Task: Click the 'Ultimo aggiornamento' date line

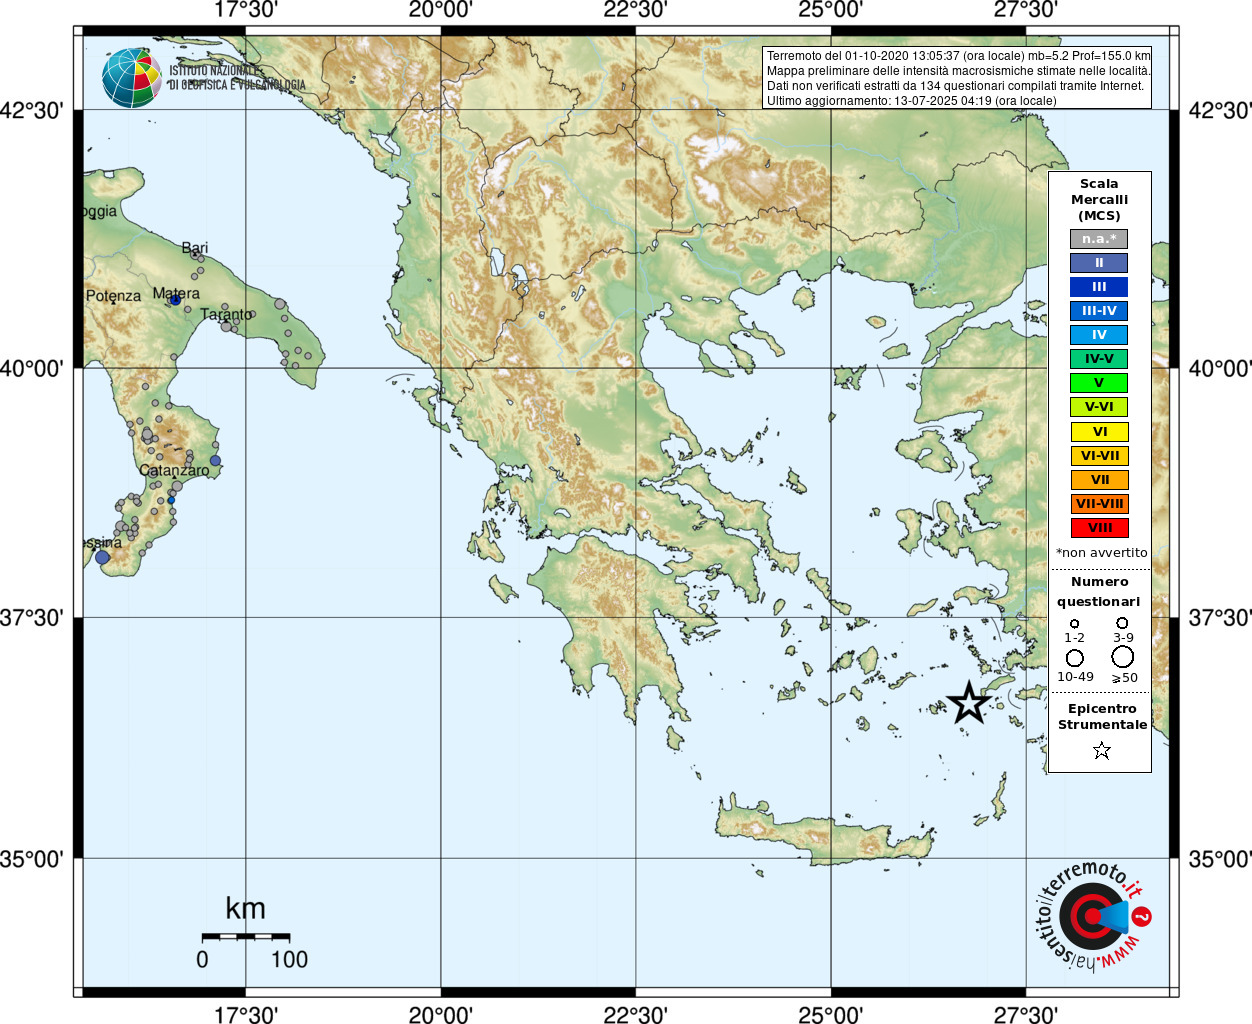Action: pos(911,101)
